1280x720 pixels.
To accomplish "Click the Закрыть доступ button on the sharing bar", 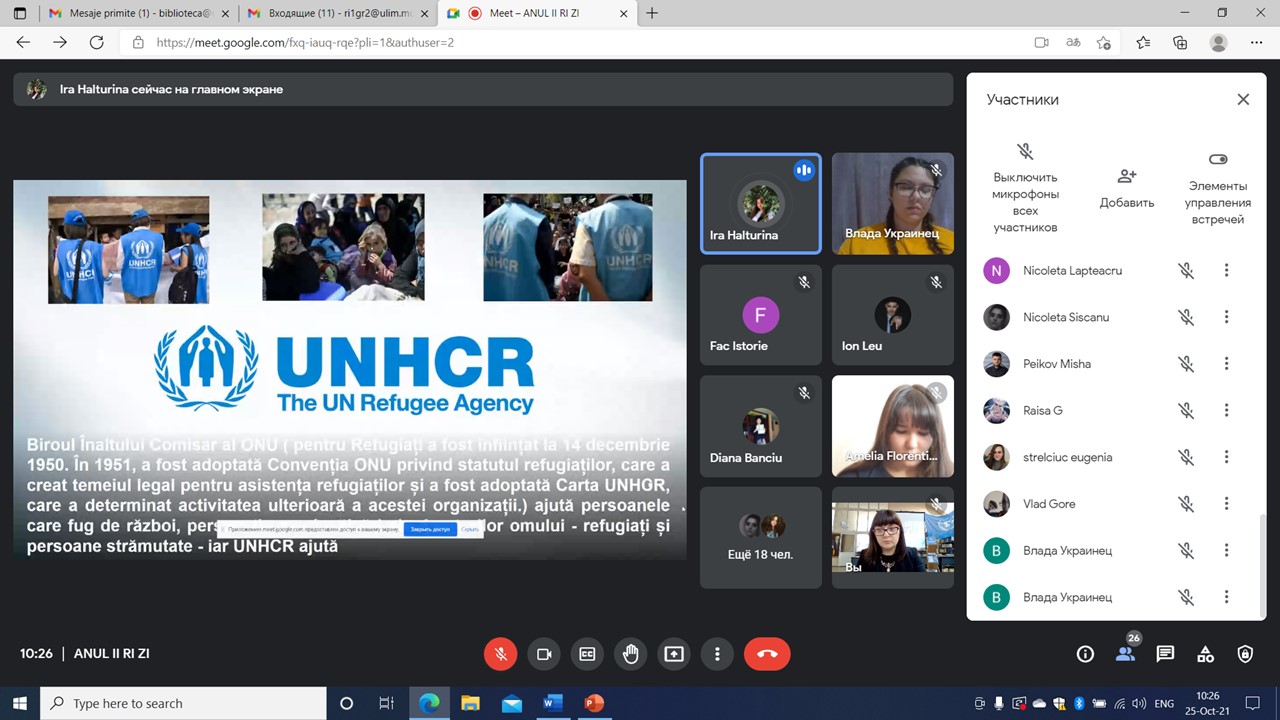I will (x=430, y=529).
